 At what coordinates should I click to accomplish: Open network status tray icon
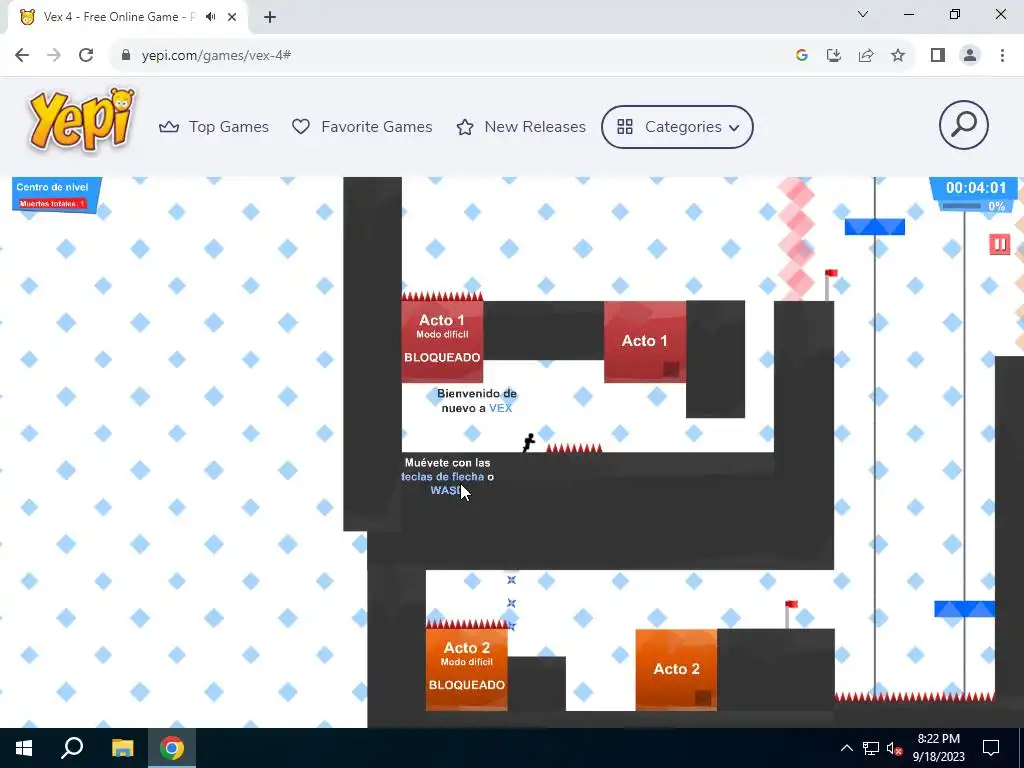click(x=871, y=748)
